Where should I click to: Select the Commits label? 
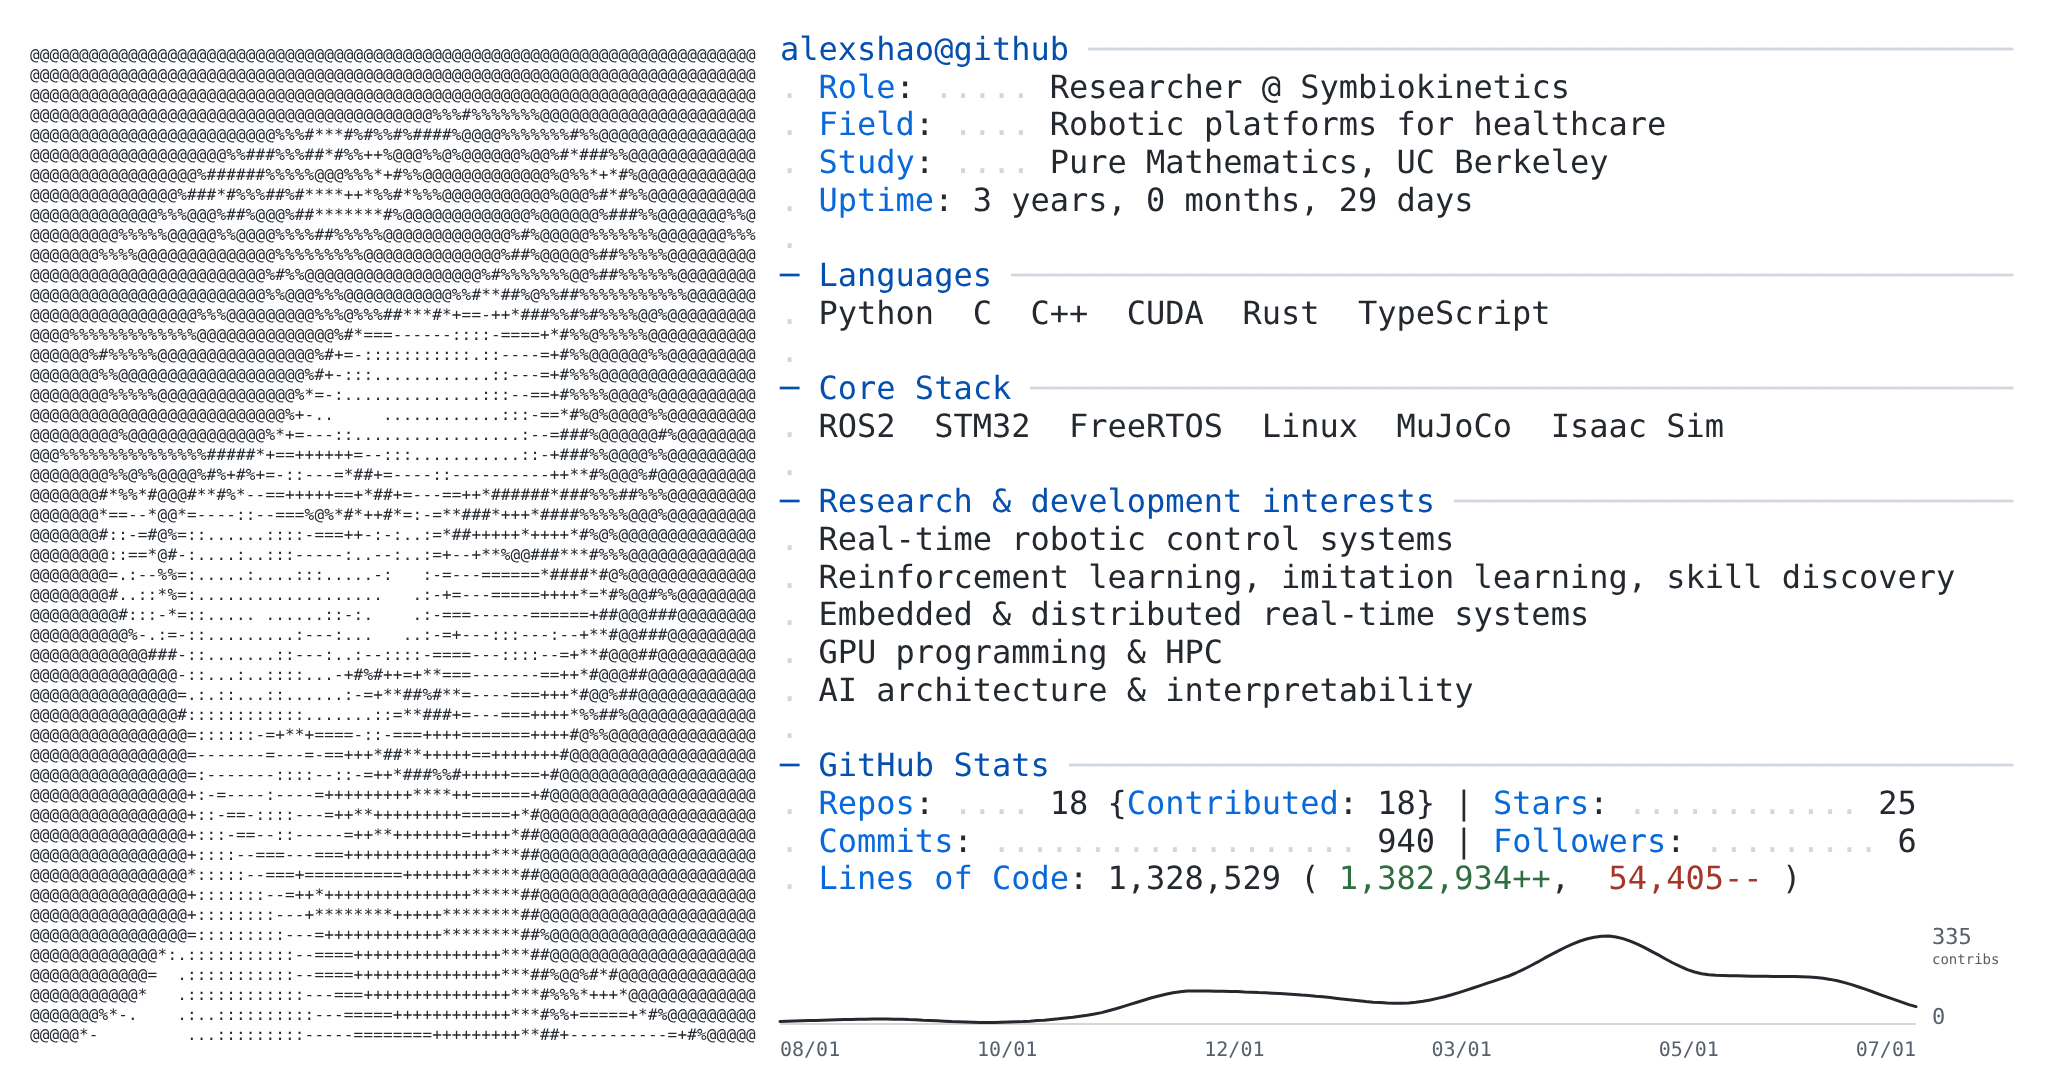click(x=885, y=841)
